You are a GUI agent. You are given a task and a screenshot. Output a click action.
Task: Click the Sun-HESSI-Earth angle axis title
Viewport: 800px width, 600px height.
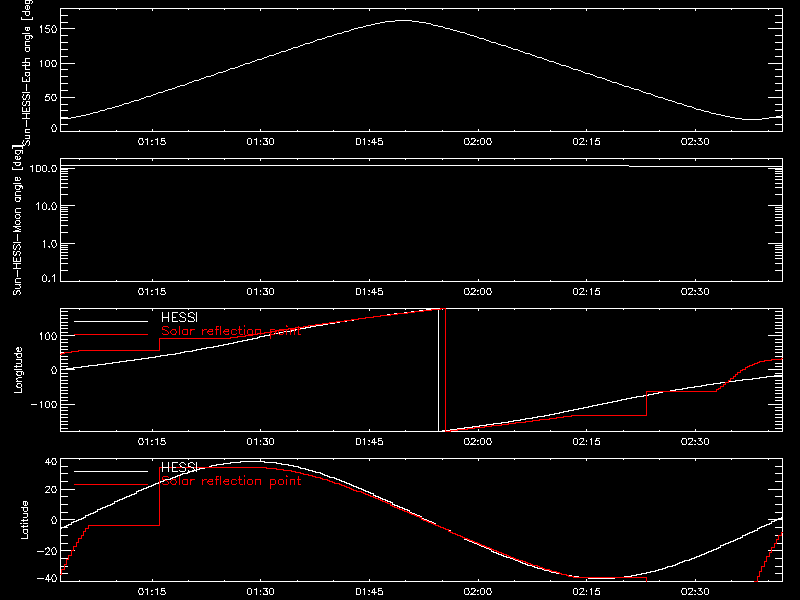[27, 73]
